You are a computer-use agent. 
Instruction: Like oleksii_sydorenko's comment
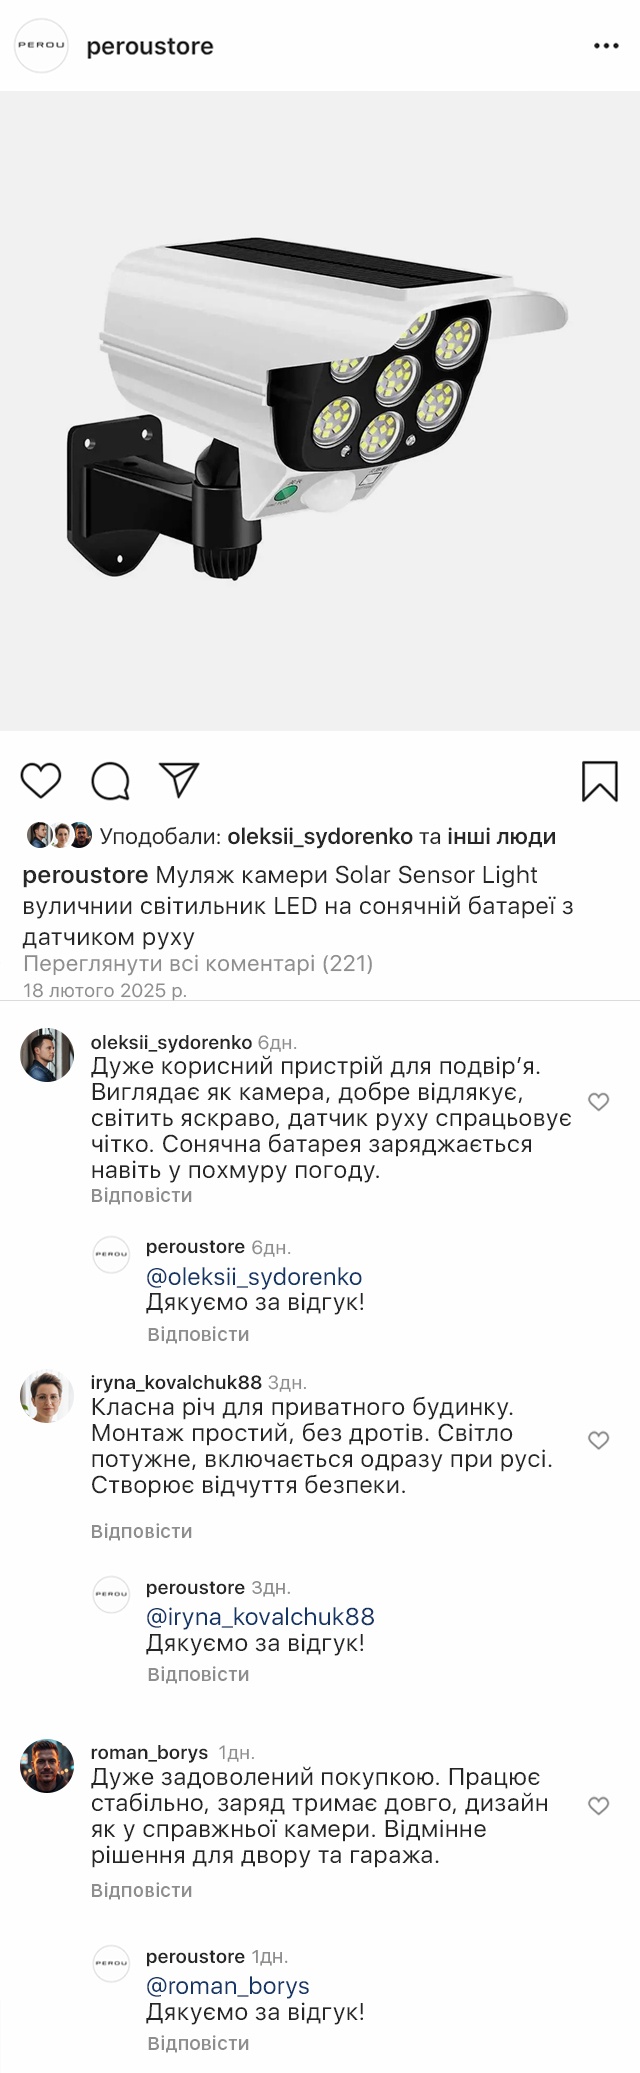pyautogui.click(x=598, y=1102)
